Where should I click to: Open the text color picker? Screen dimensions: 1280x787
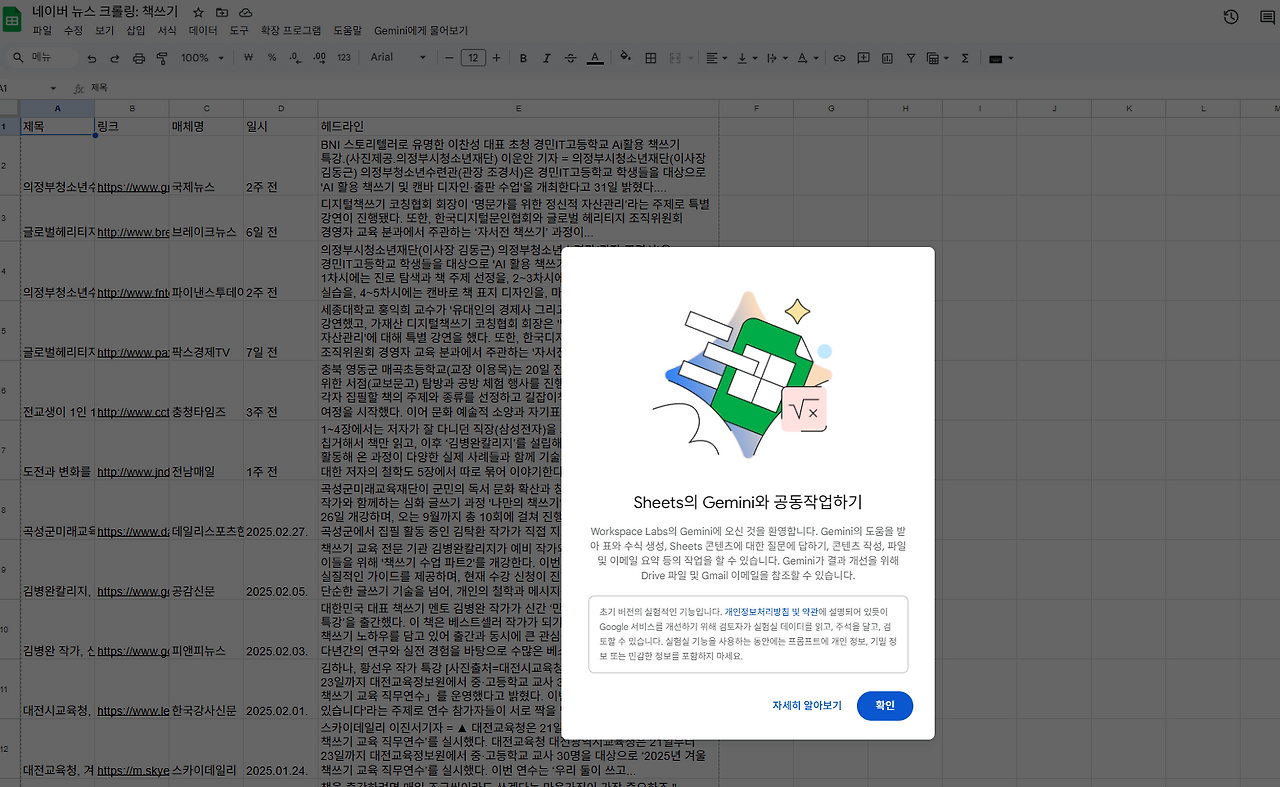tap(595, 58)
